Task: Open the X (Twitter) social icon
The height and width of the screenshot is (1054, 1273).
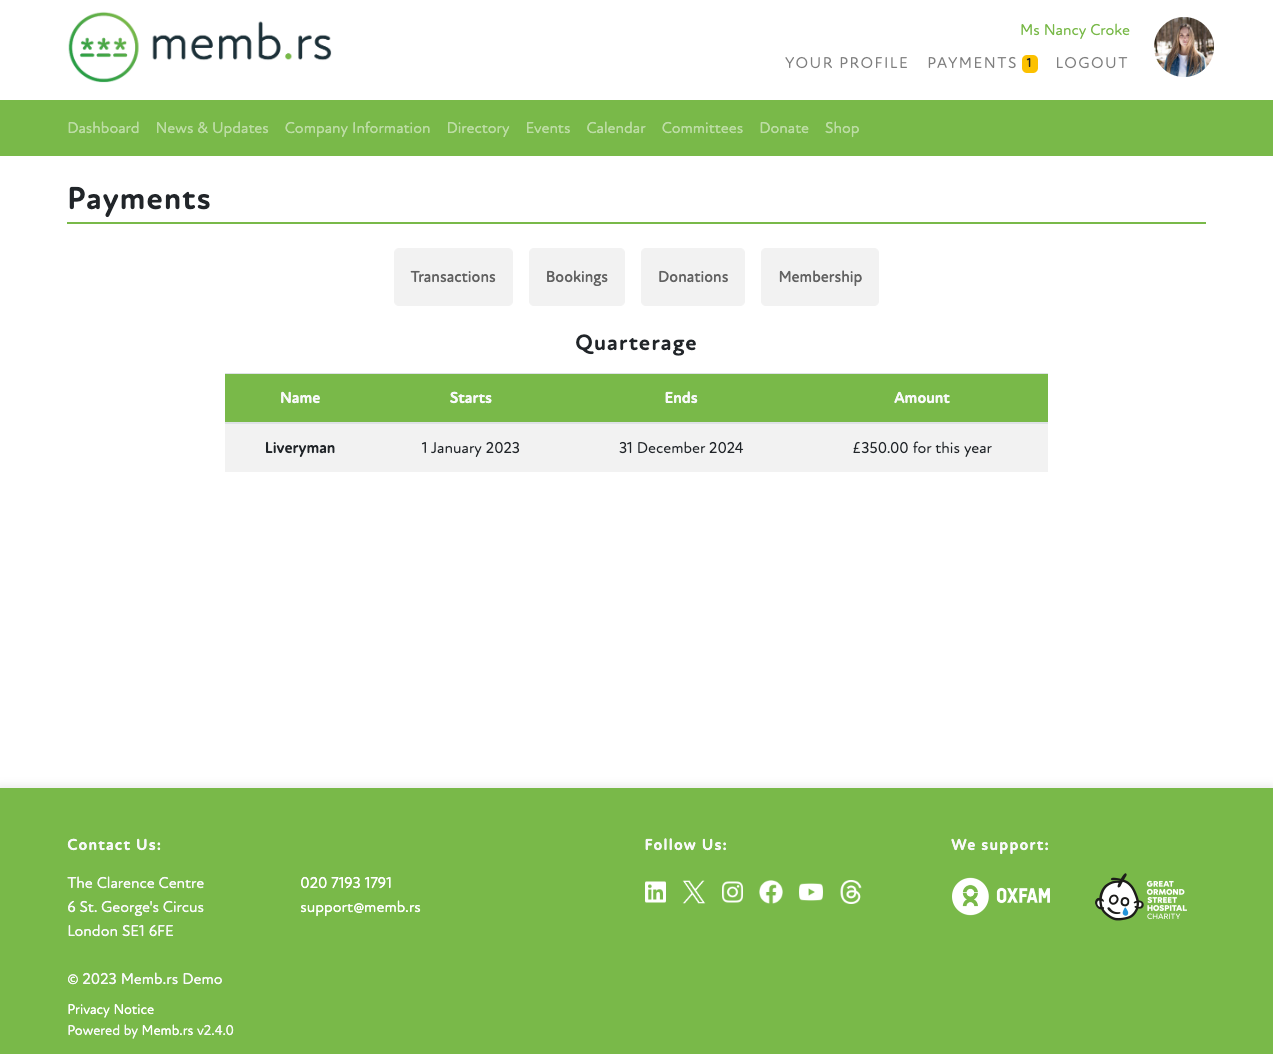Action: [694, 891]
